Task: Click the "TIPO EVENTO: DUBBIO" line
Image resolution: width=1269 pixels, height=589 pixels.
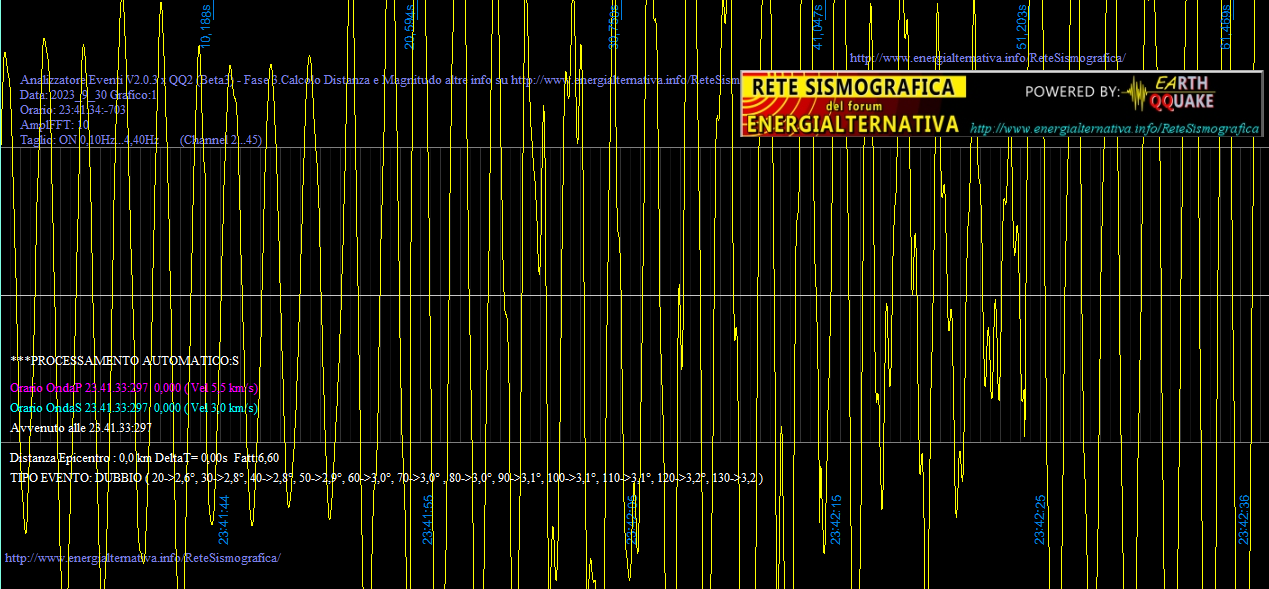Action: point(386,478)
